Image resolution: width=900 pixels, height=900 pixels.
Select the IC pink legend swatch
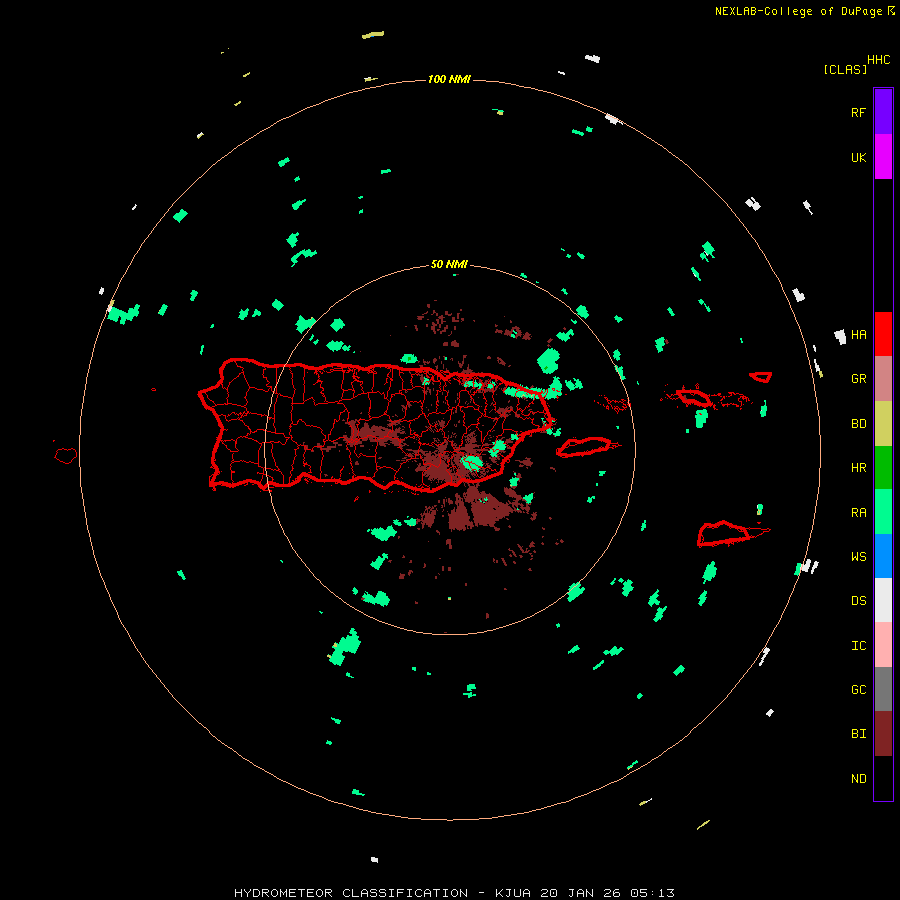pos(883,645)
